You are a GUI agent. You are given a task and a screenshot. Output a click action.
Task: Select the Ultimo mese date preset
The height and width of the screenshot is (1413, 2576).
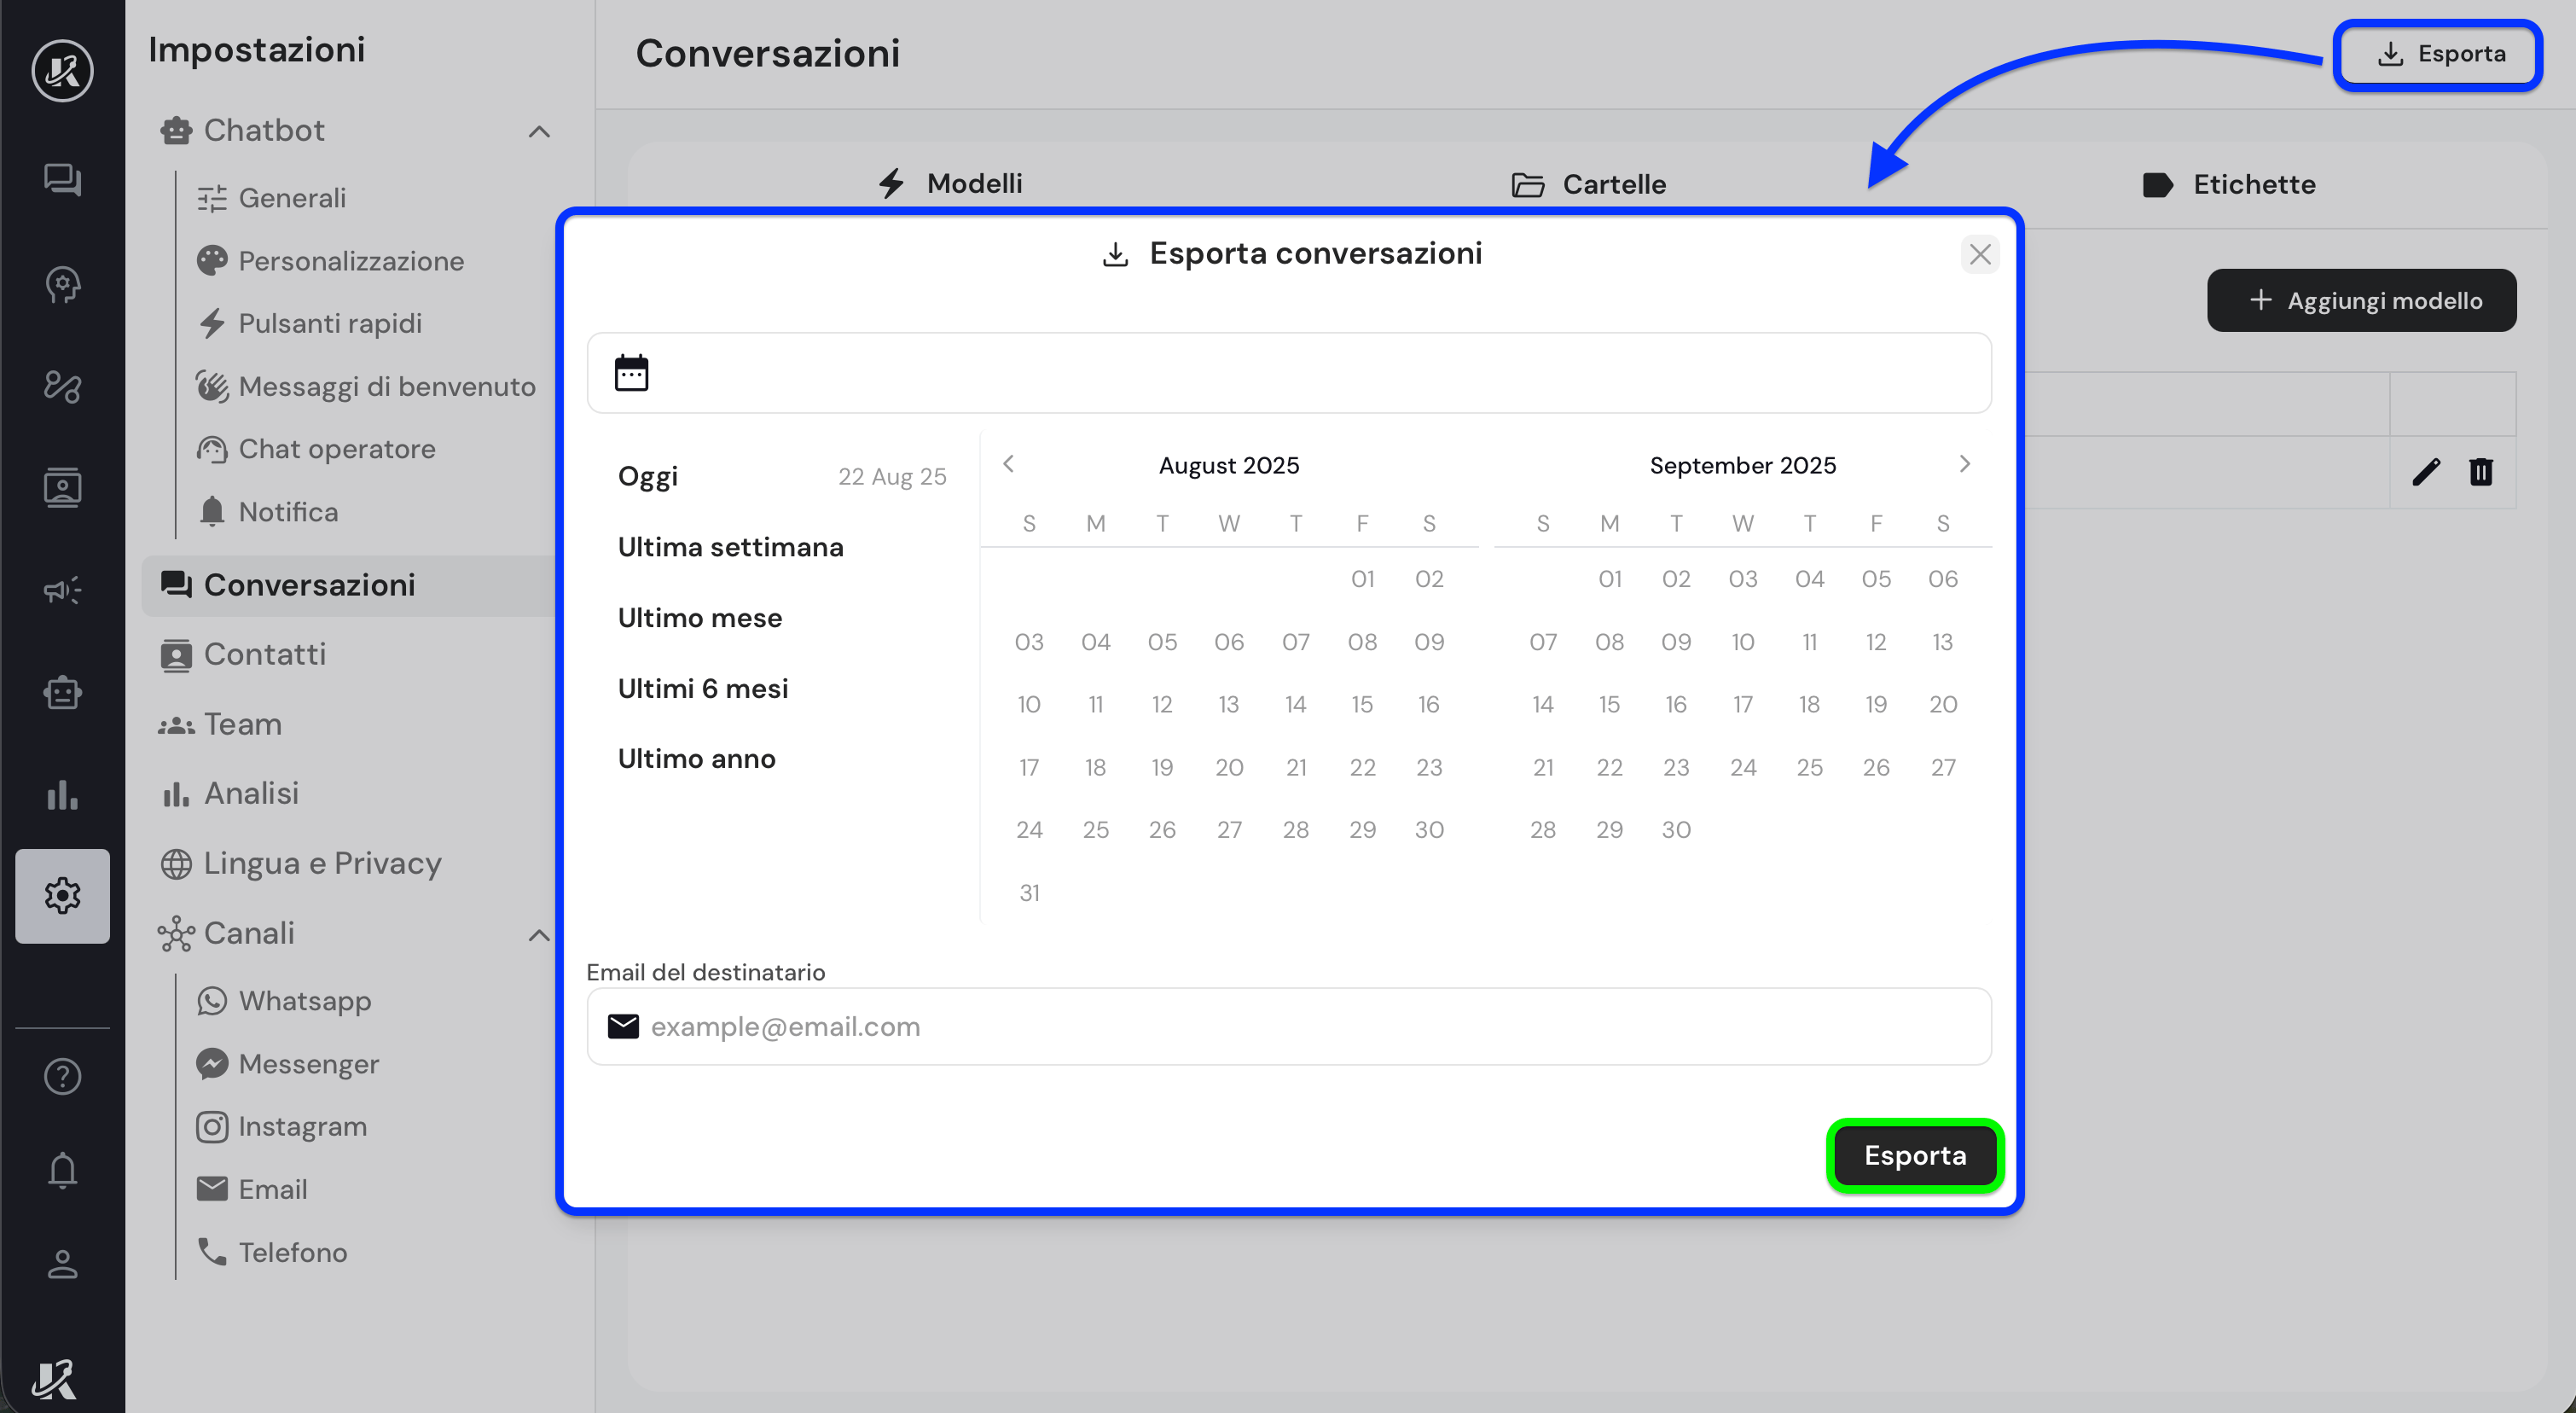click(699, 618)
